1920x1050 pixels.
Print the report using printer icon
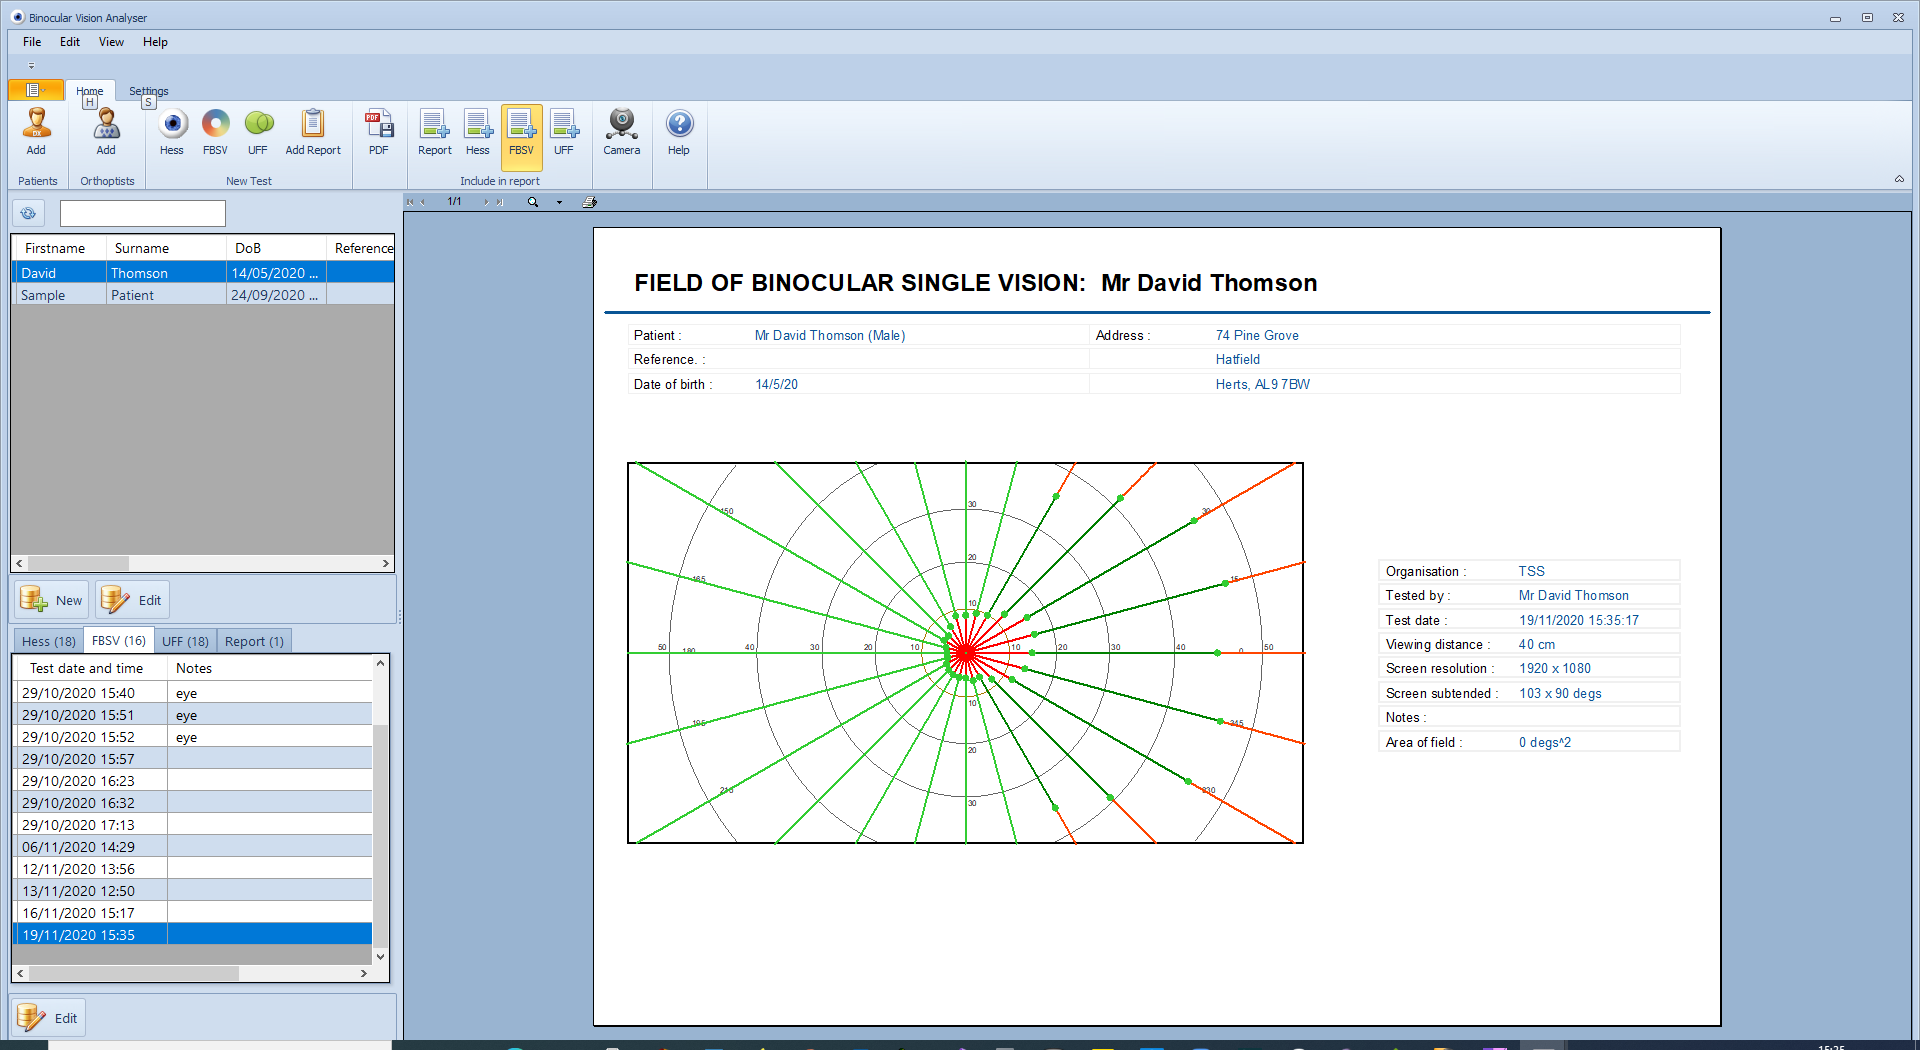590,202
